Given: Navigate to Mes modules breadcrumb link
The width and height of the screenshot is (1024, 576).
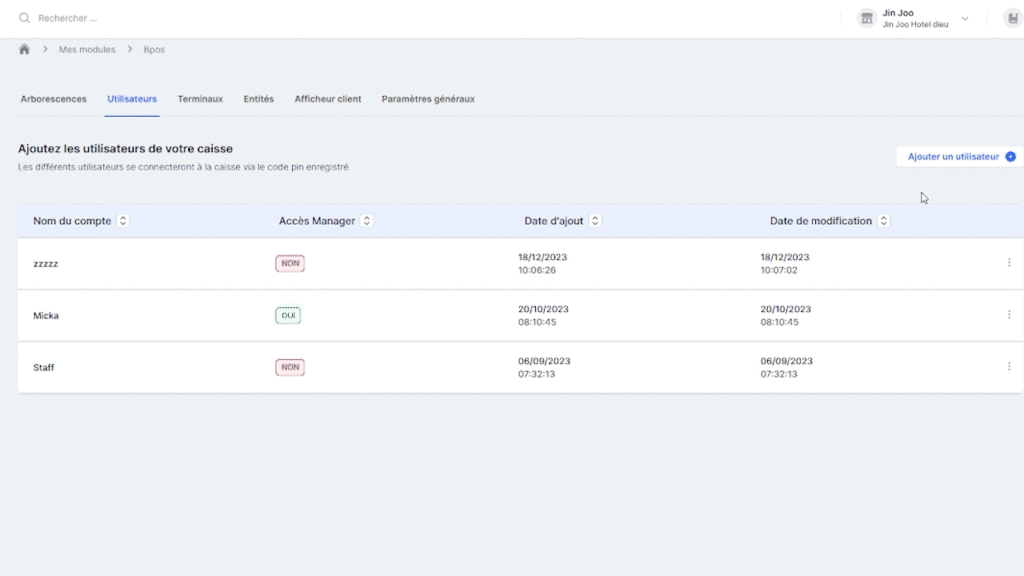Looking at the screenshot, I should click(85, 49).
